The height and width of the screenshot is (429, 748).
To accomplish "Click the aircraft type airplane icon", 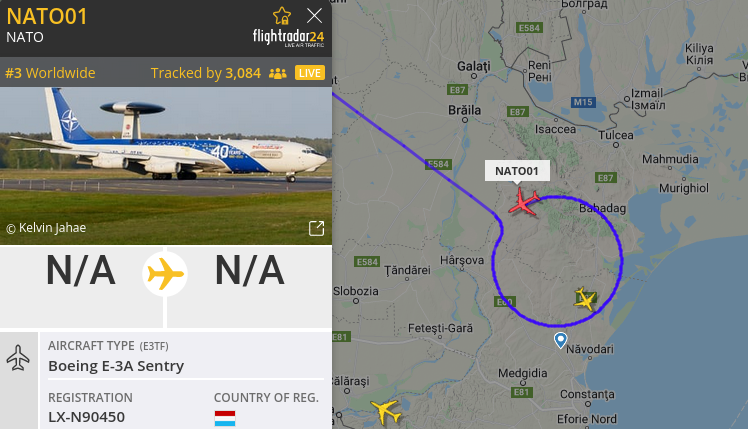I will [x=18, y=357].
